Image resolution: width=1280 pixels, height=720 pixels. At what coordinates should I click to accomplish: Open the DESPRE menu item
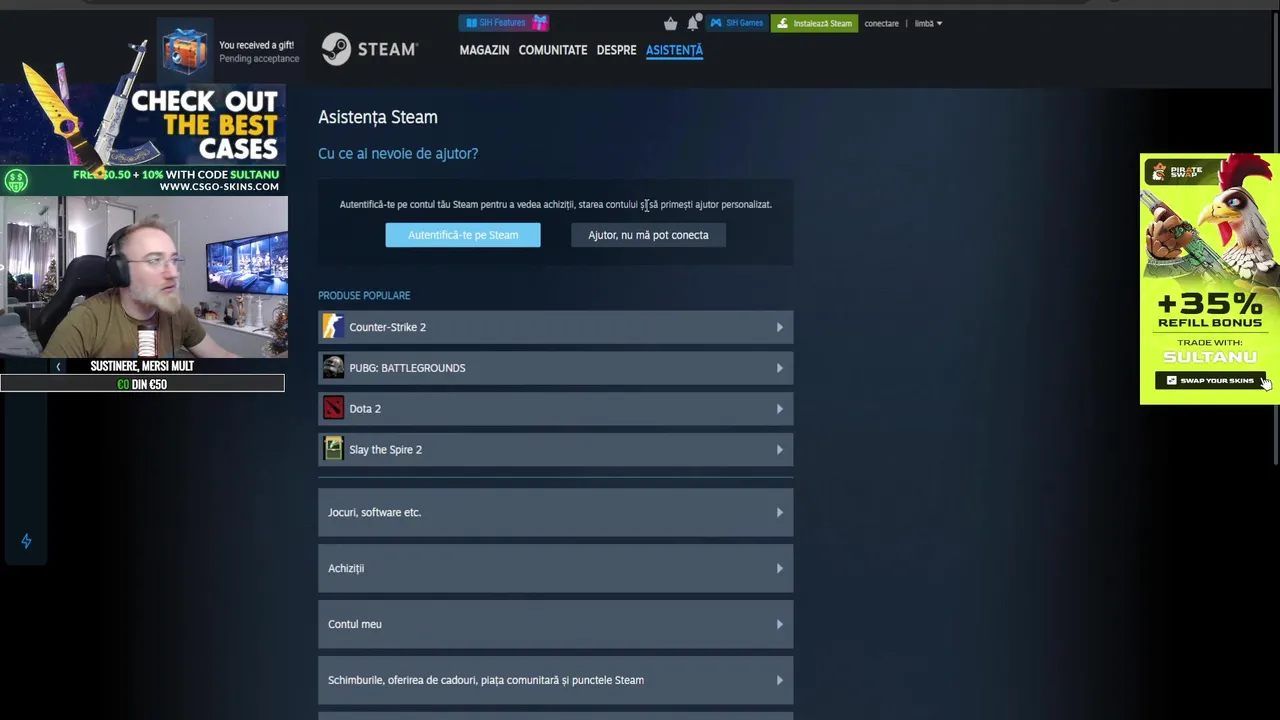coord(616,50)
